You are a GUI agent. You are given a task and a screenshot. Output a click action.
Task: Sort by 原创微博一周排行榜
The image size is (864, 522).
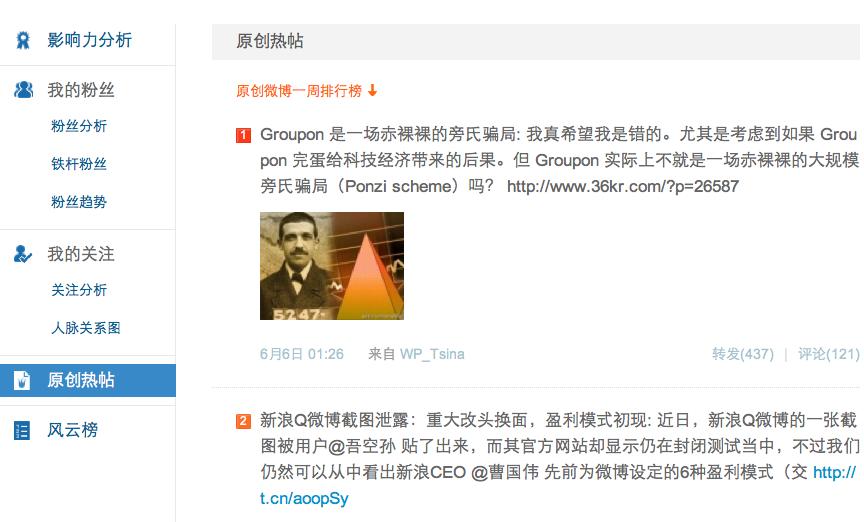coord(299,90)
